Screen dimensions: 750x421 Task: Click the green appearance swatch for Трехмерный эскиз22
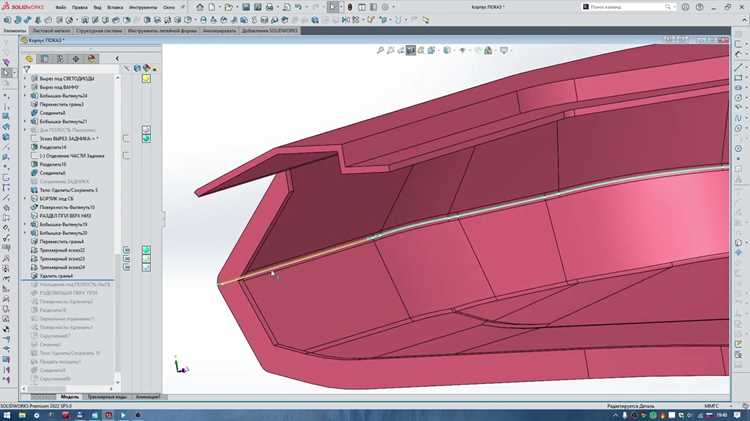pyautogui.click(x=146, y=250)
